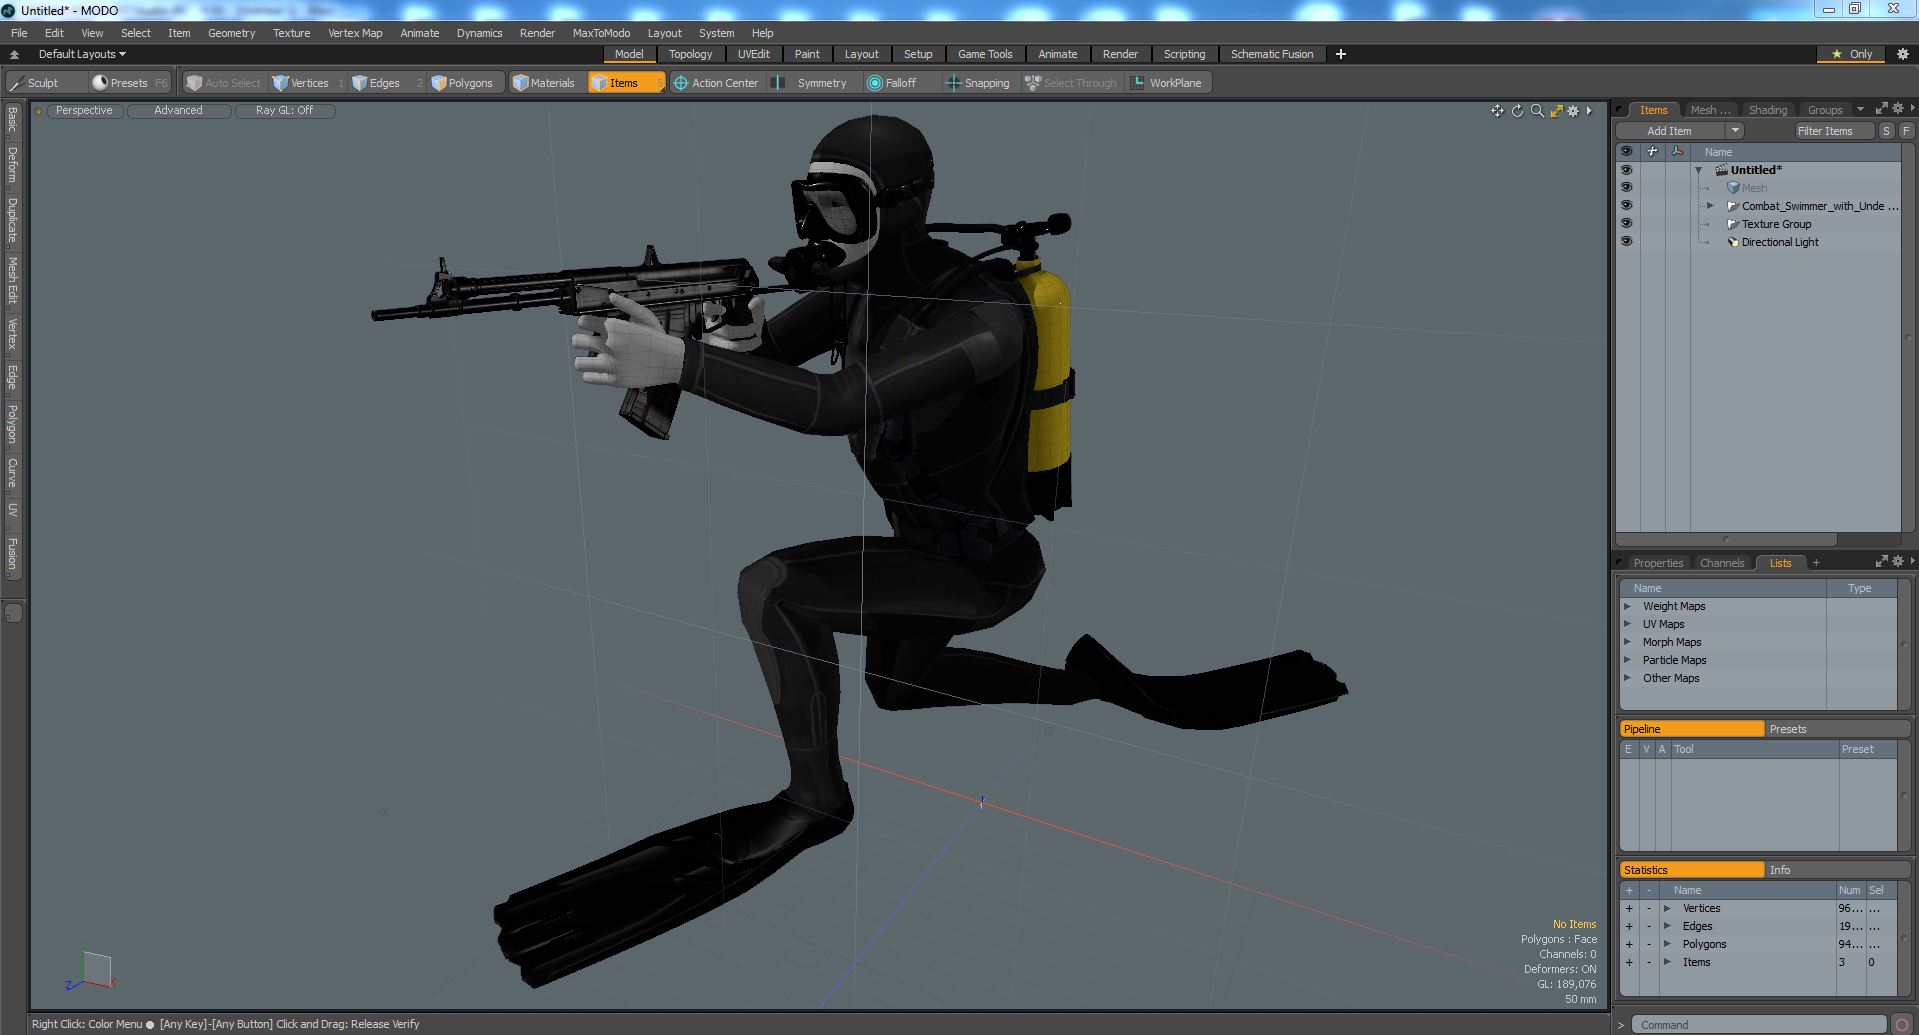The image size is (1919, 1035).
Task: Click the Filter Items field
Action: 1834,131
